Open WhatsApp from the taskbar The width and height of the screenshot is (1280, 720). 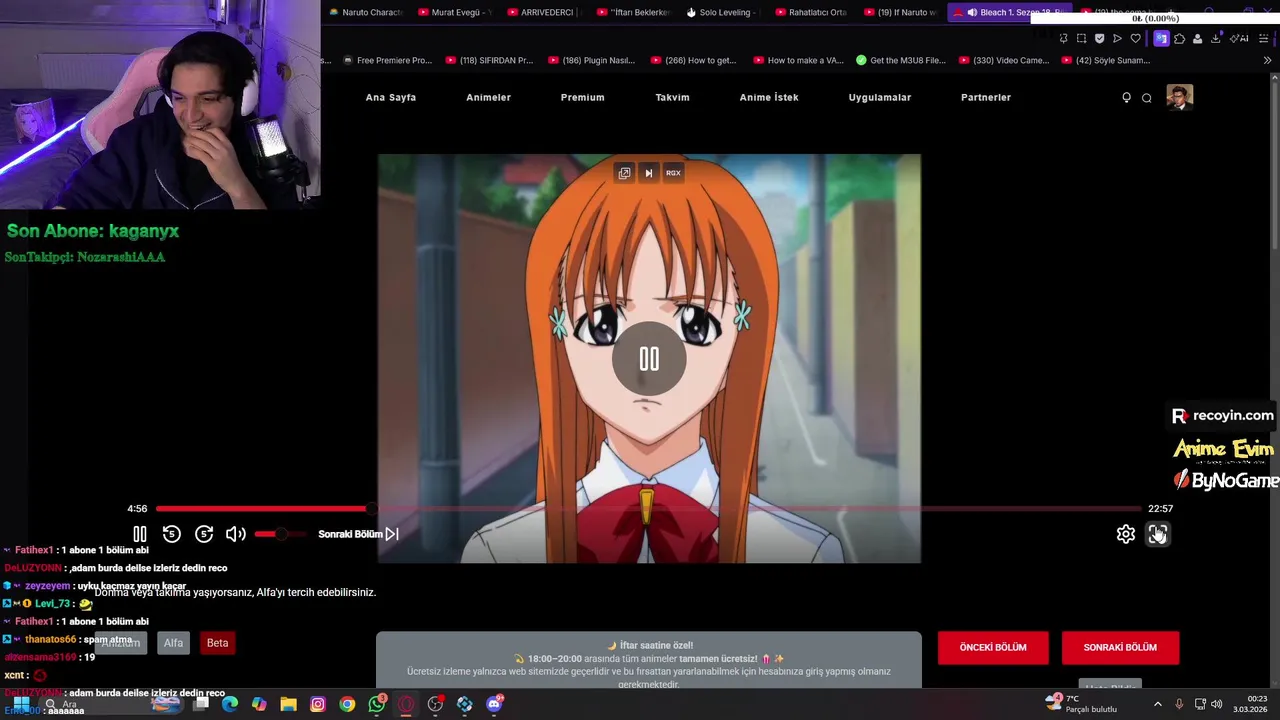tap(377, 704)
